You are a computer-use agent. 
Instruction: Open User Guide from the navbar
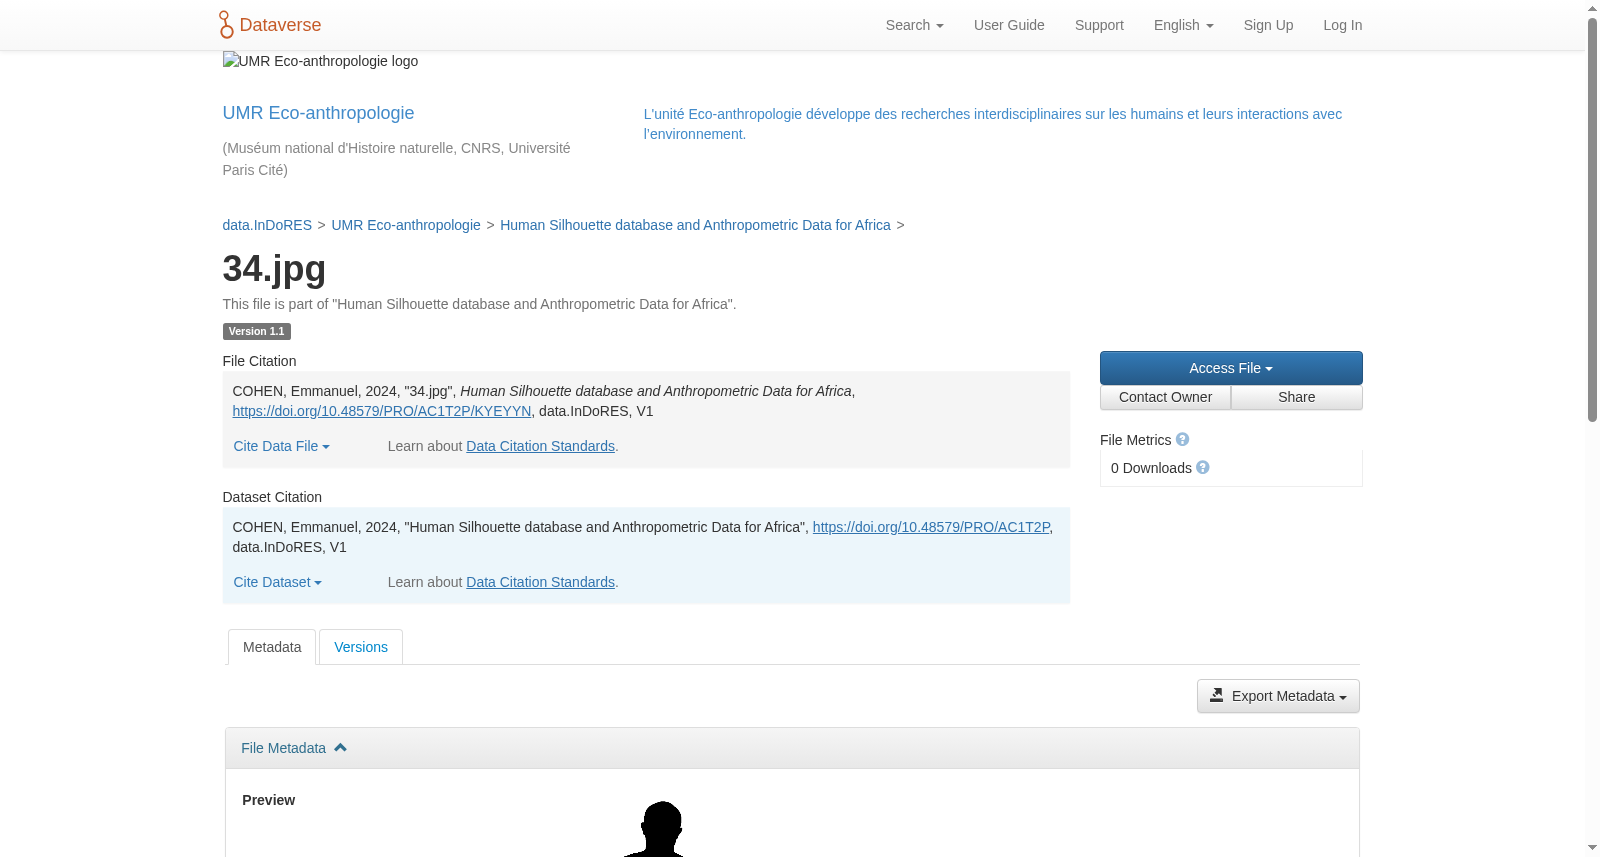pyautogui.click(x=1009, y=25)
